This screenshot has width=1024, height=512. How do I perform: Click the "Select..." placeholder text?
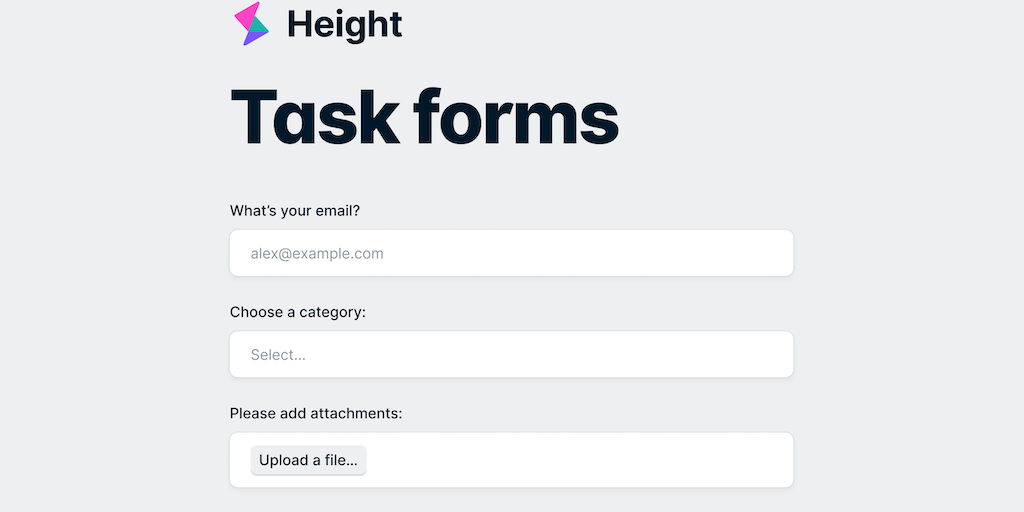click(278, 355)
